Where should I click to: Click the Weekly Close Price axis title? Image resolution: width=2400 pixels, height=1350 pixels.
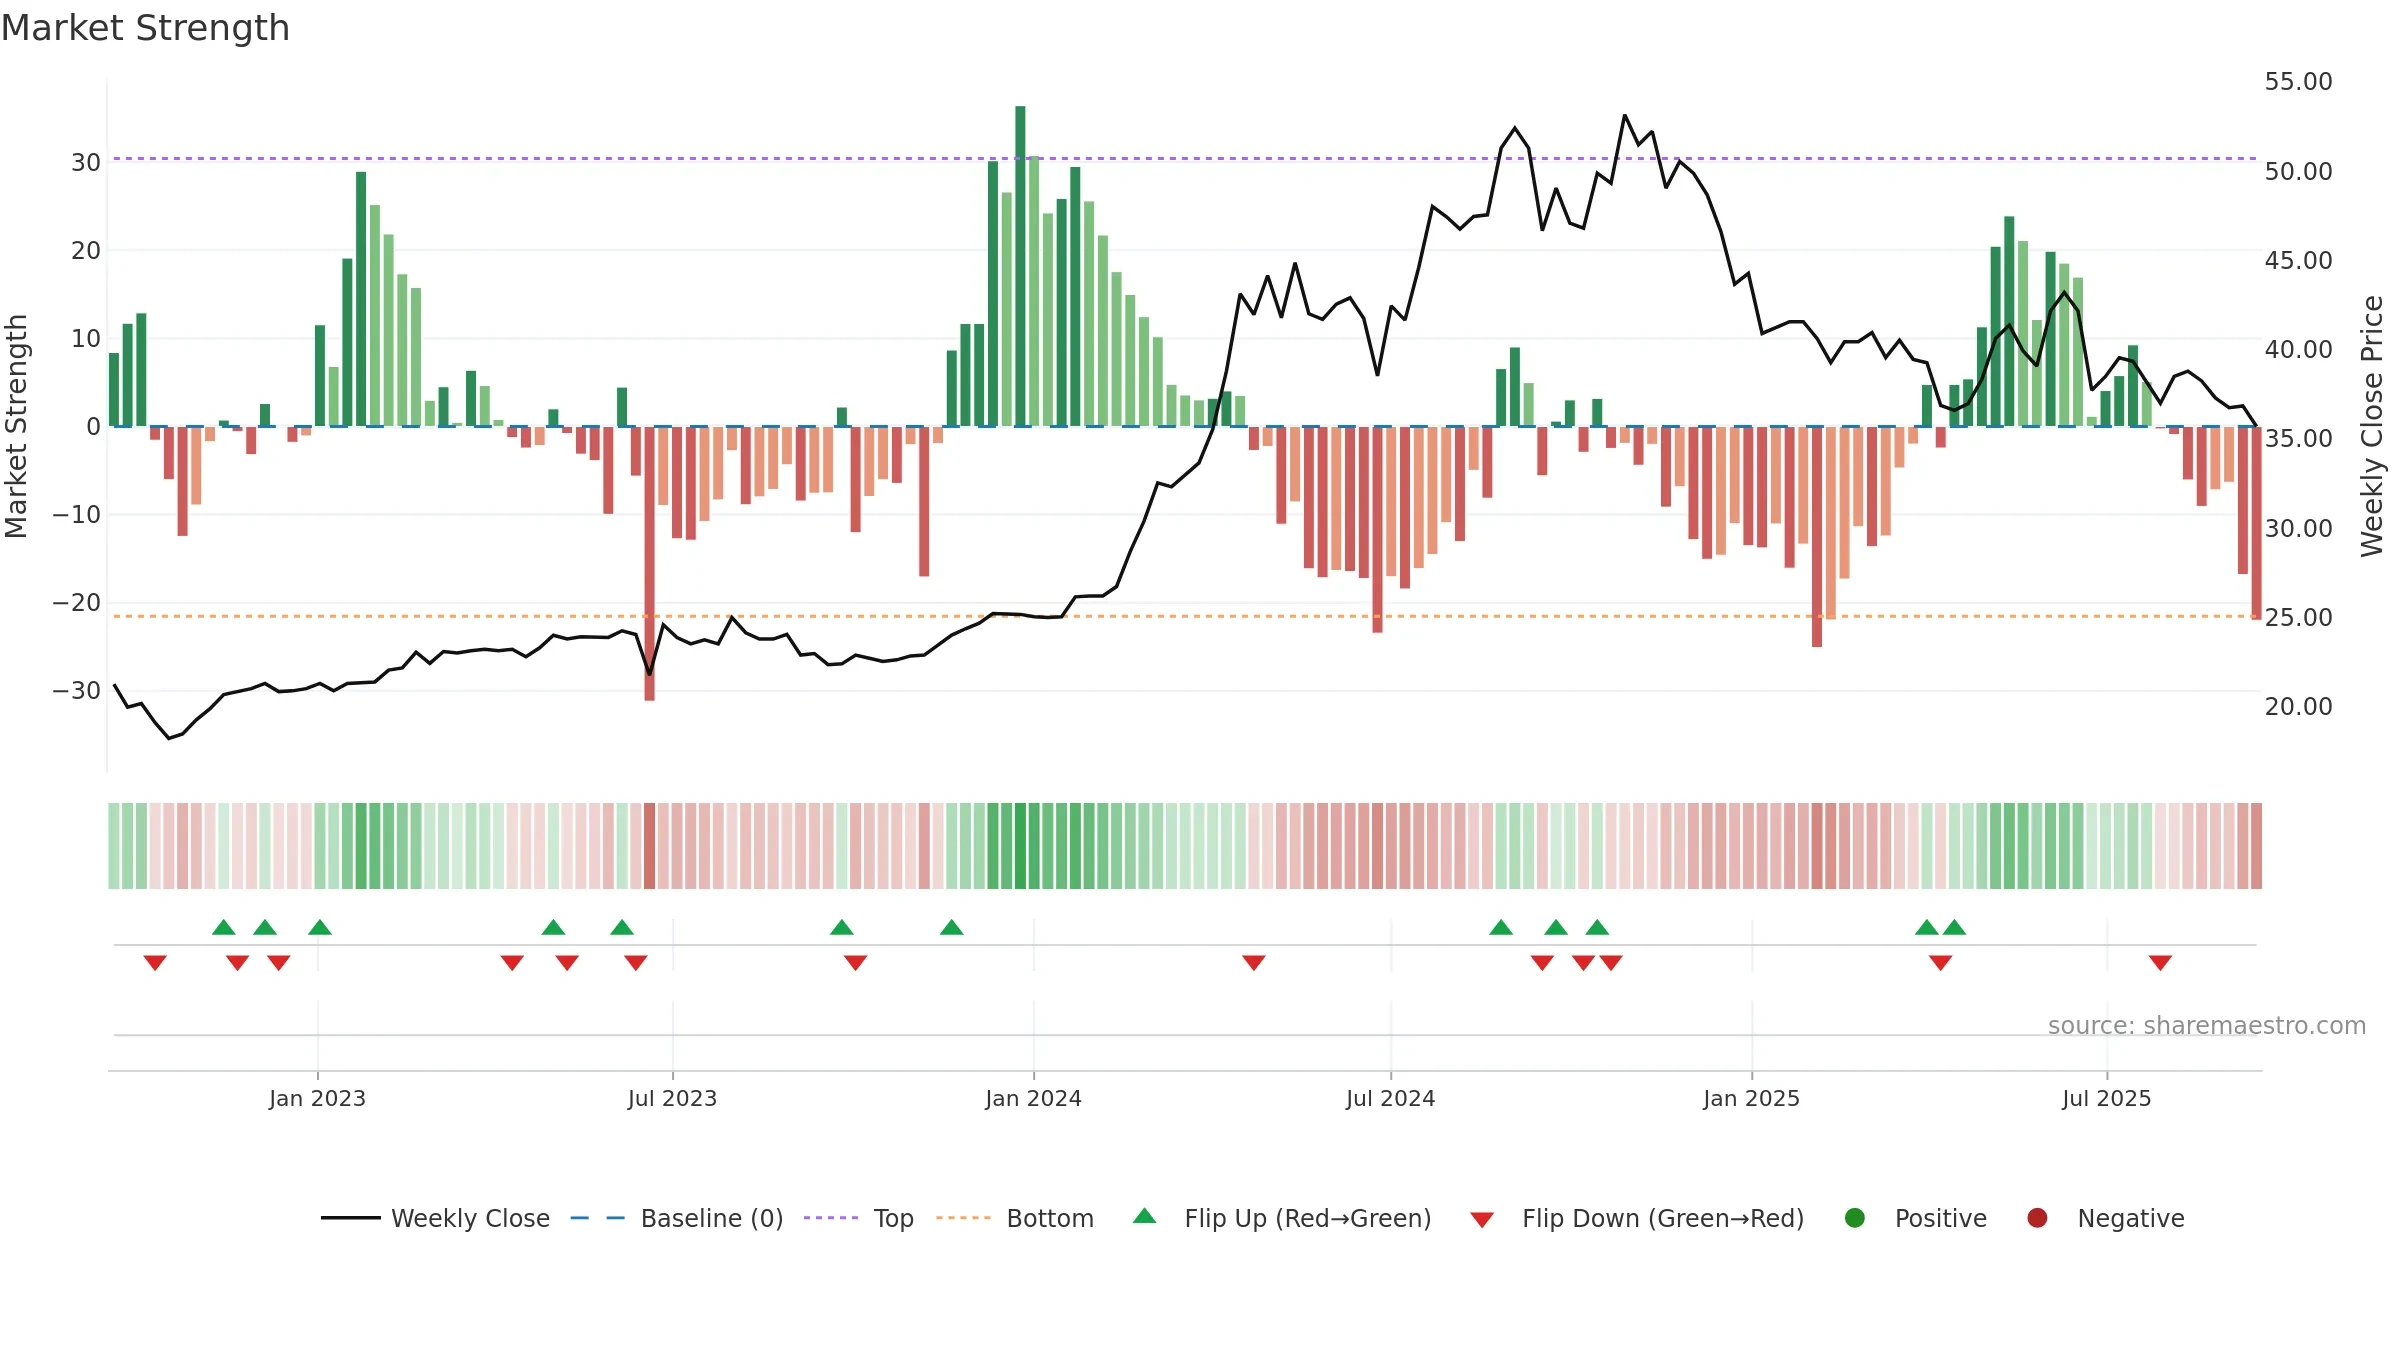coord(2372,426)
